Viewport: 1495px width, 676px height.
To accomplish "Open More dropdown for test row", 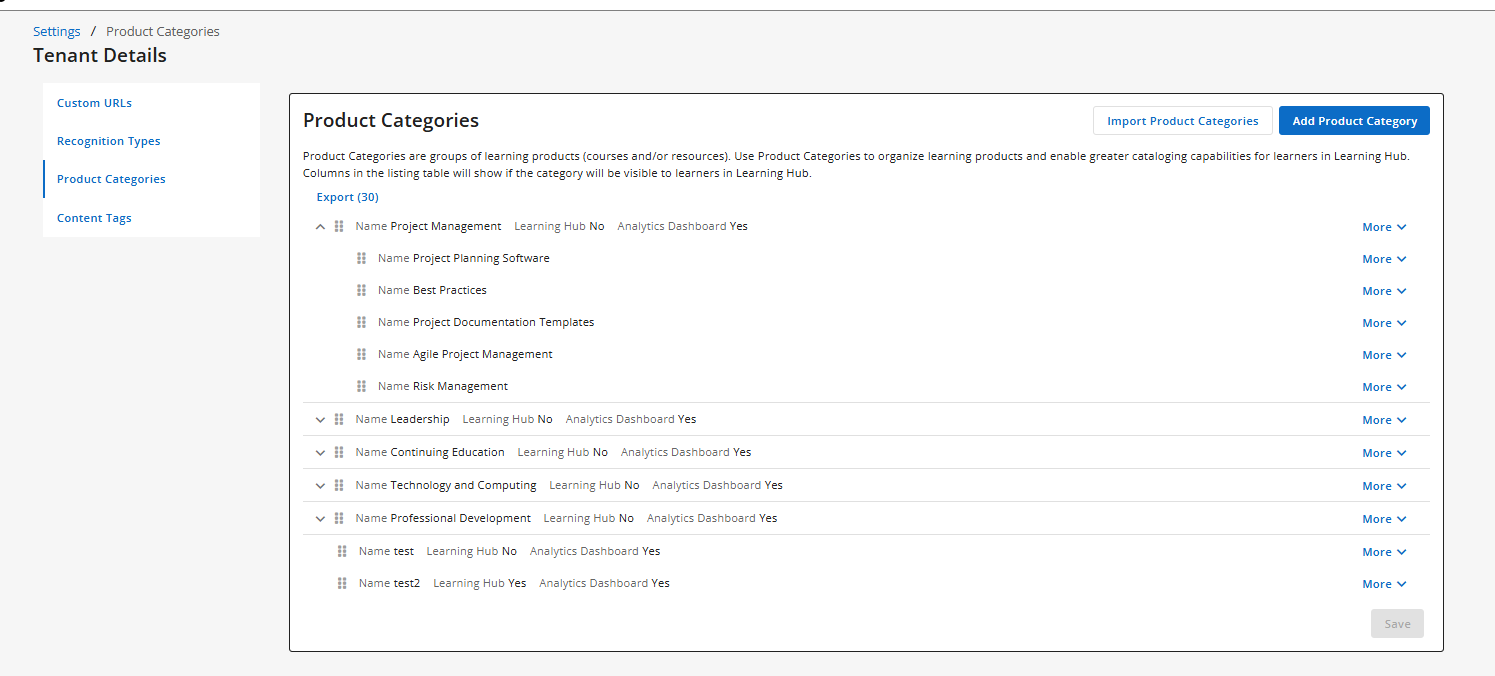I will click(1384, 552).
